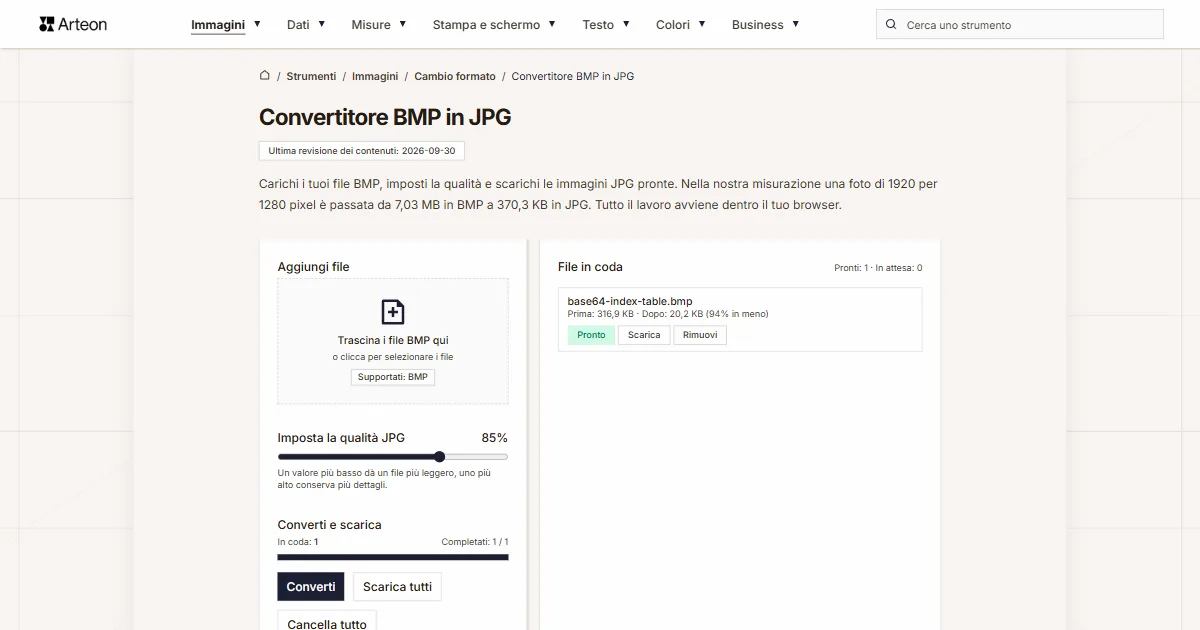Go to Cambio formato breadcrumb link

click(x=455, y=76)
